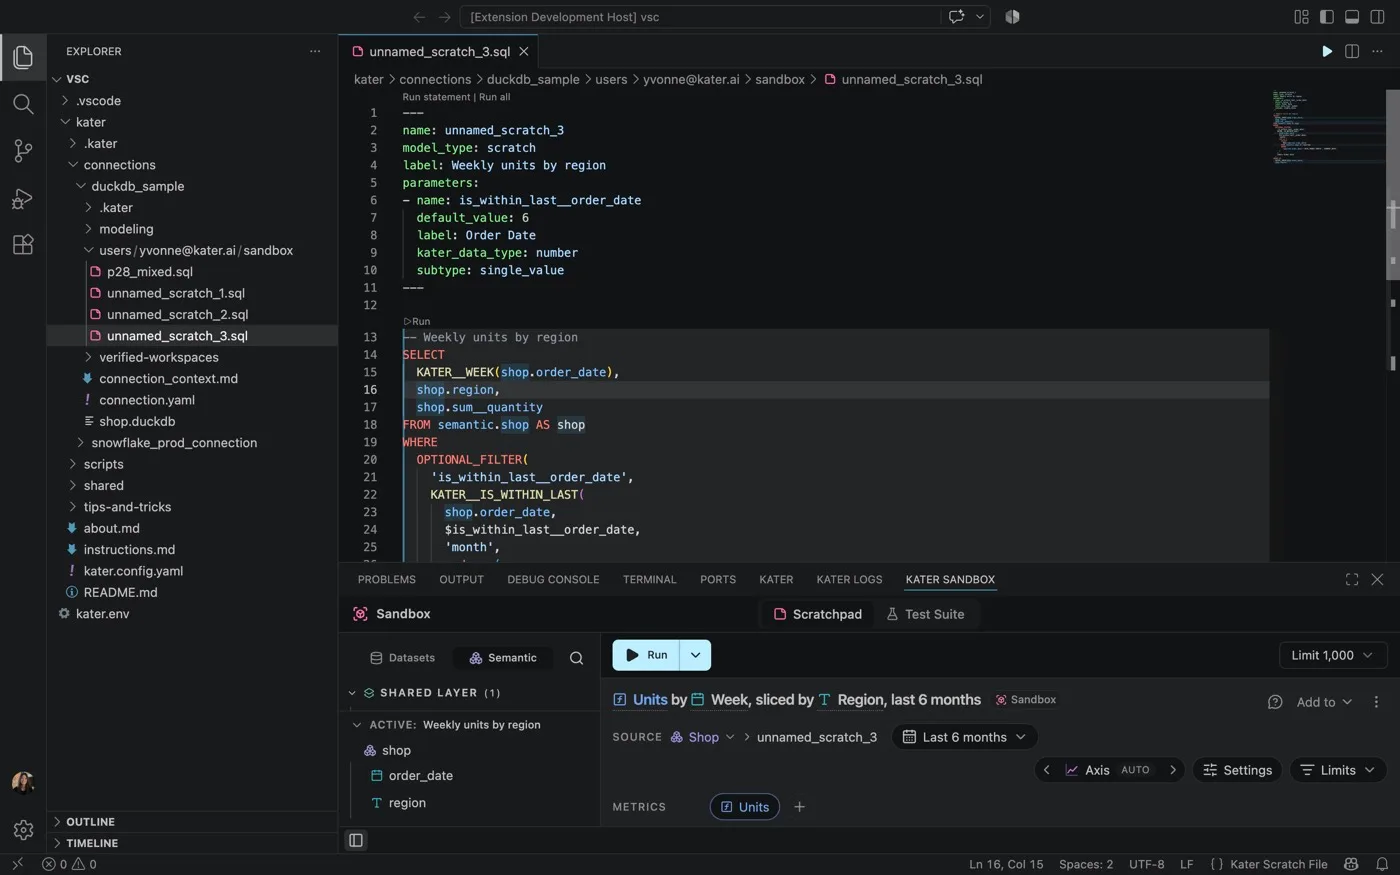
Task: Switch to Datasets view
Action: [402, 658]
